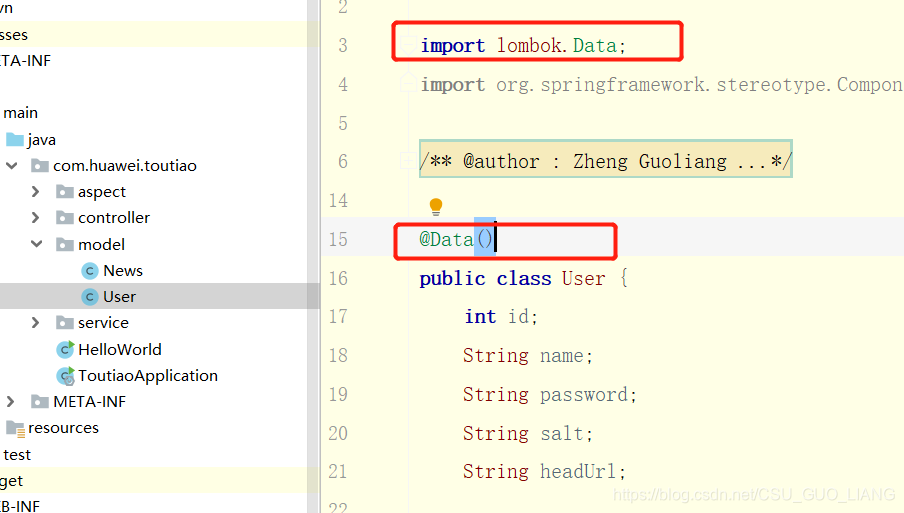Click the controller package folder icon
The height and width of the screenshot is (513, 904).
tap(65, 218)
